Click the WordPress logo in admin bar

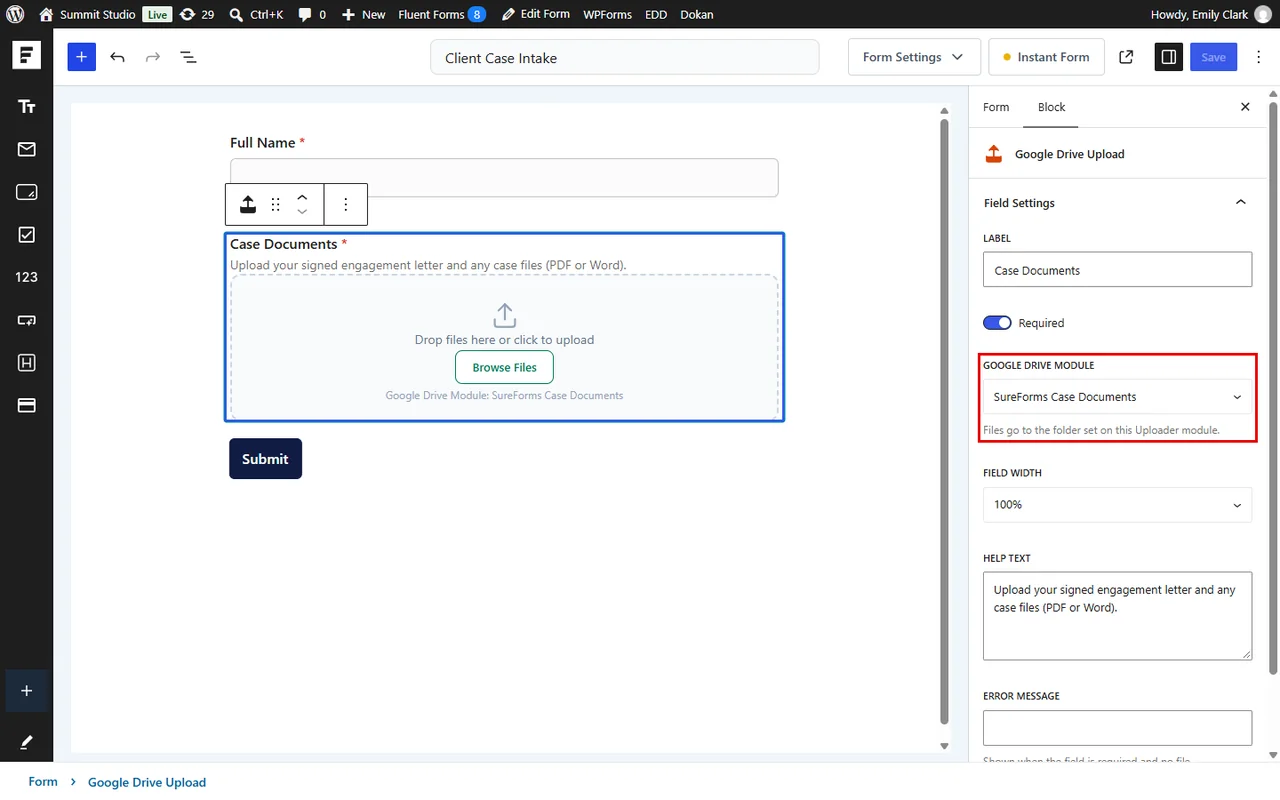click(15, 15)
